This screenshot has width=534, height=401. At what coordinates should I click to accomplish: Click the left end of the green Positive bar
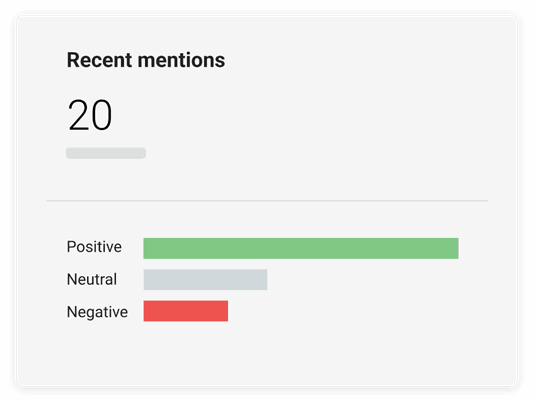(x=147, y=248)
